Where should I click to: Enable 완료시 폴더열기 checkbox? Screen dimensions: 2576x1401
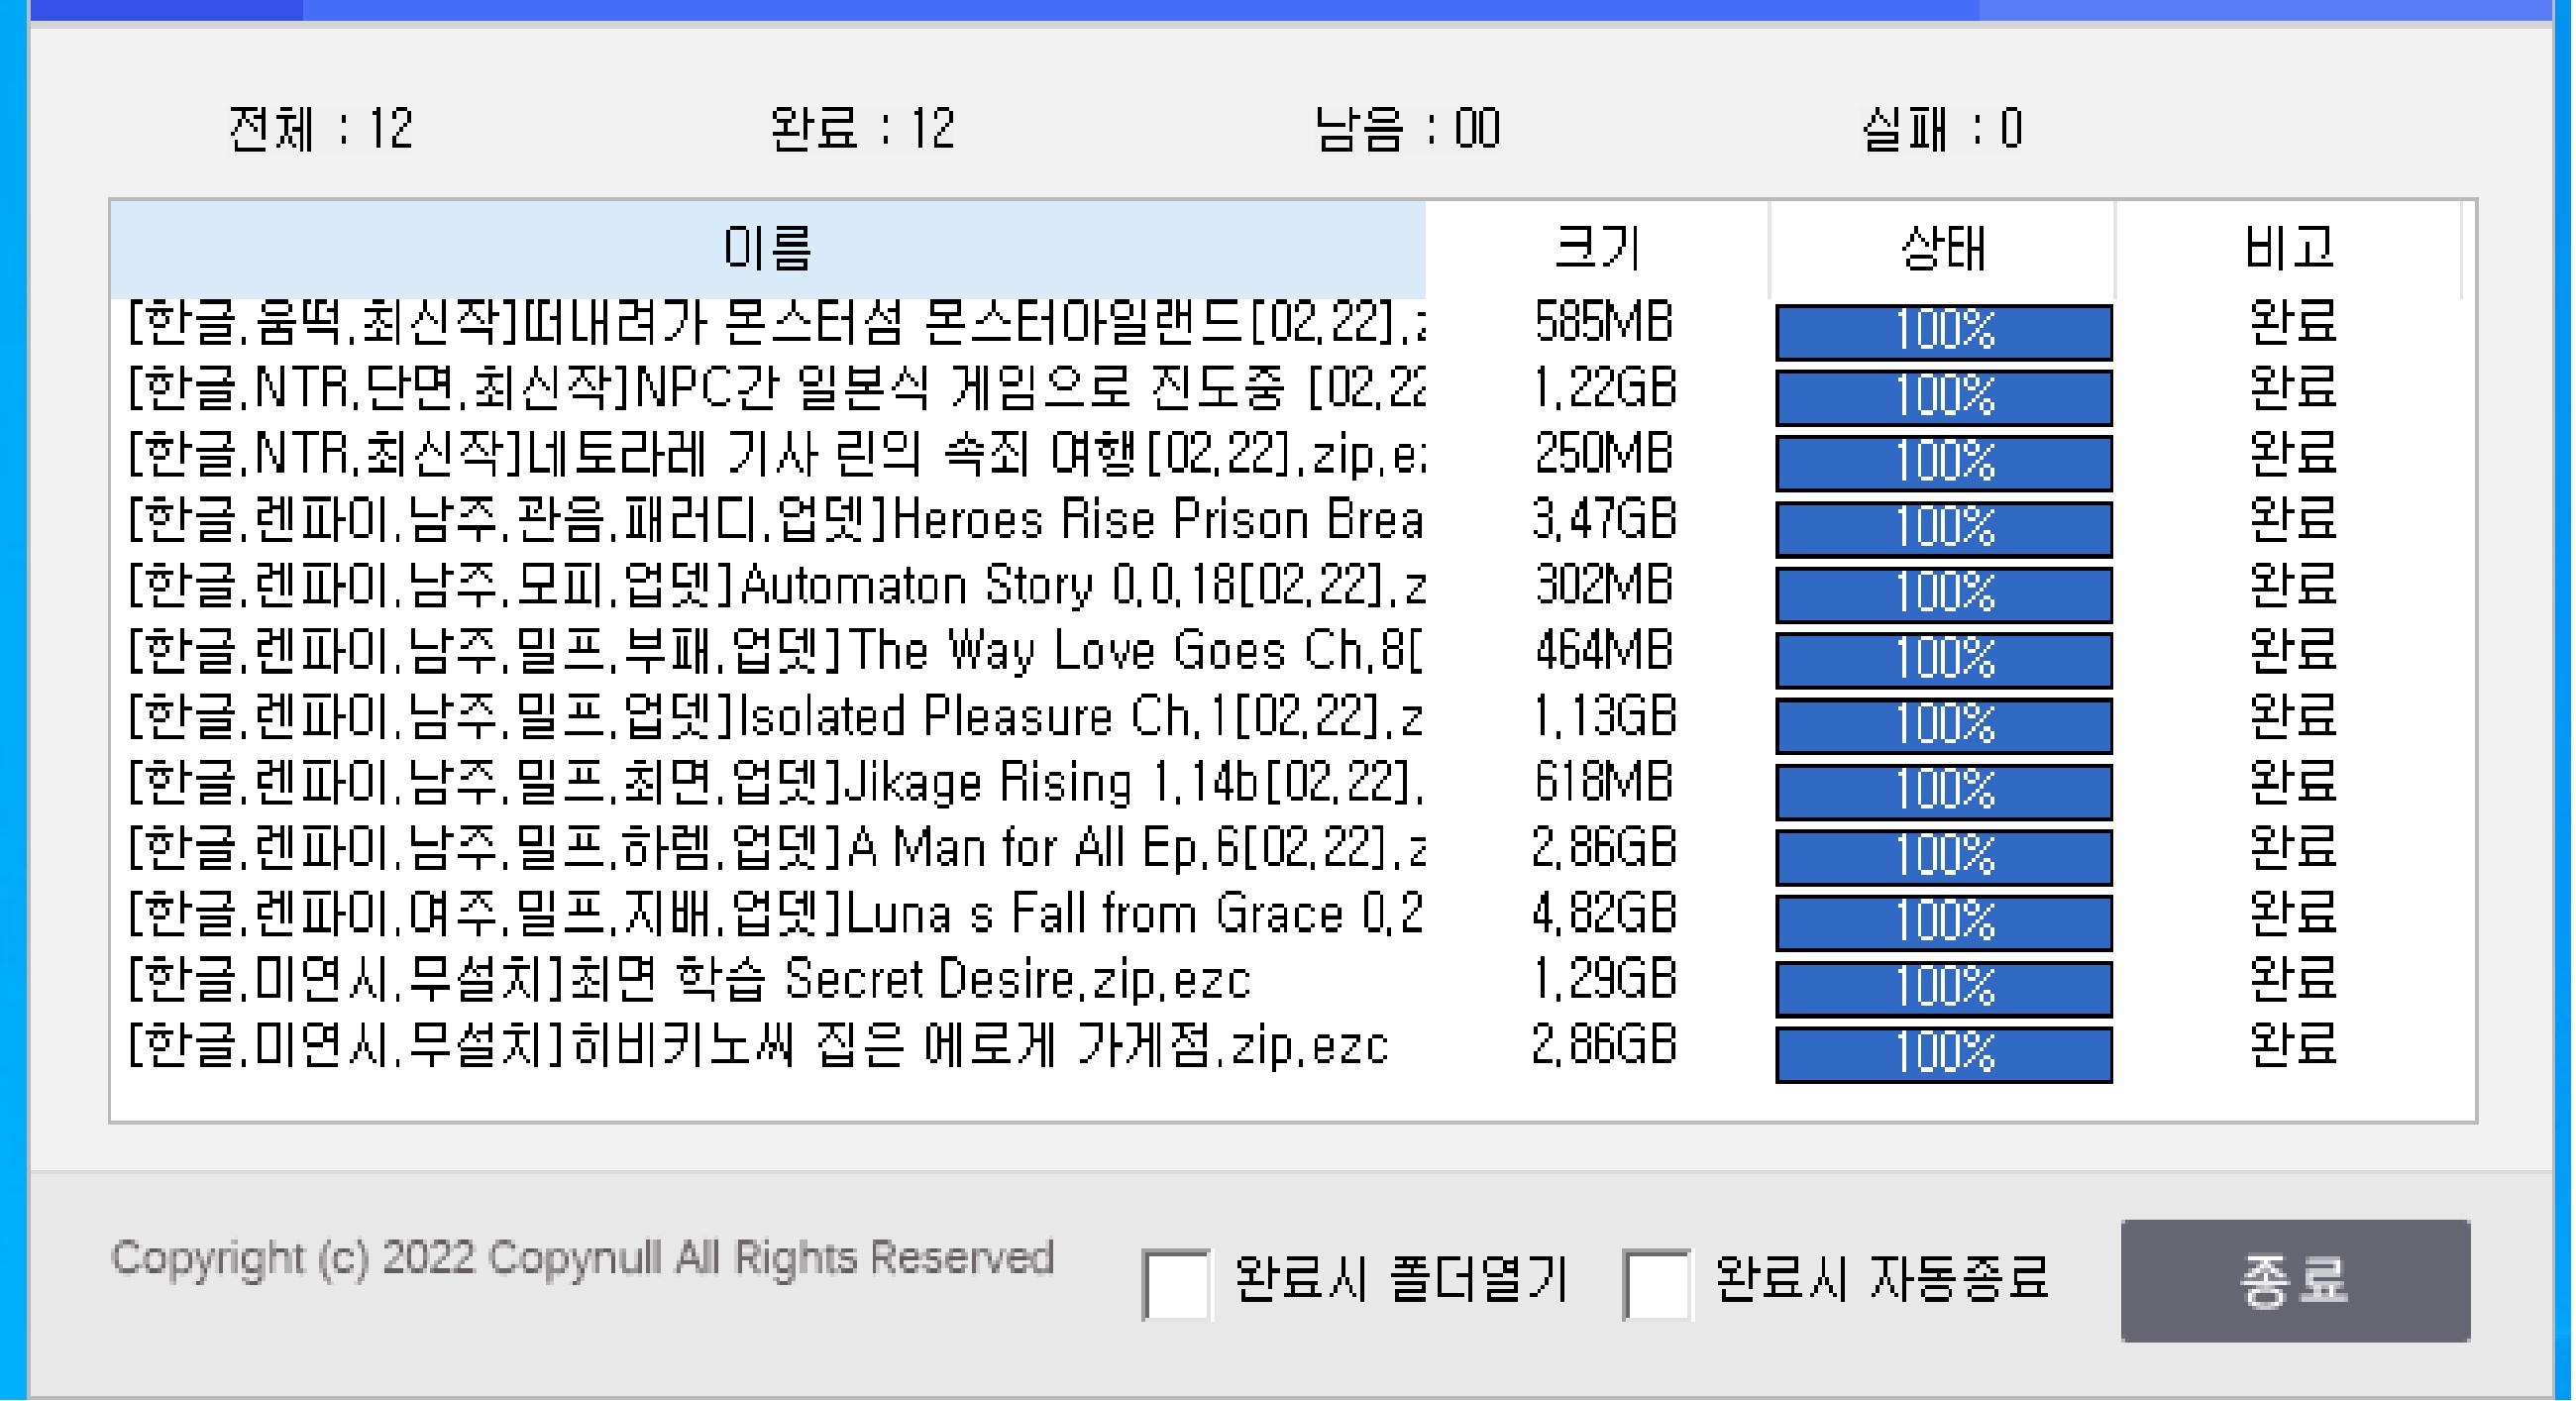click(1176, 1283)
